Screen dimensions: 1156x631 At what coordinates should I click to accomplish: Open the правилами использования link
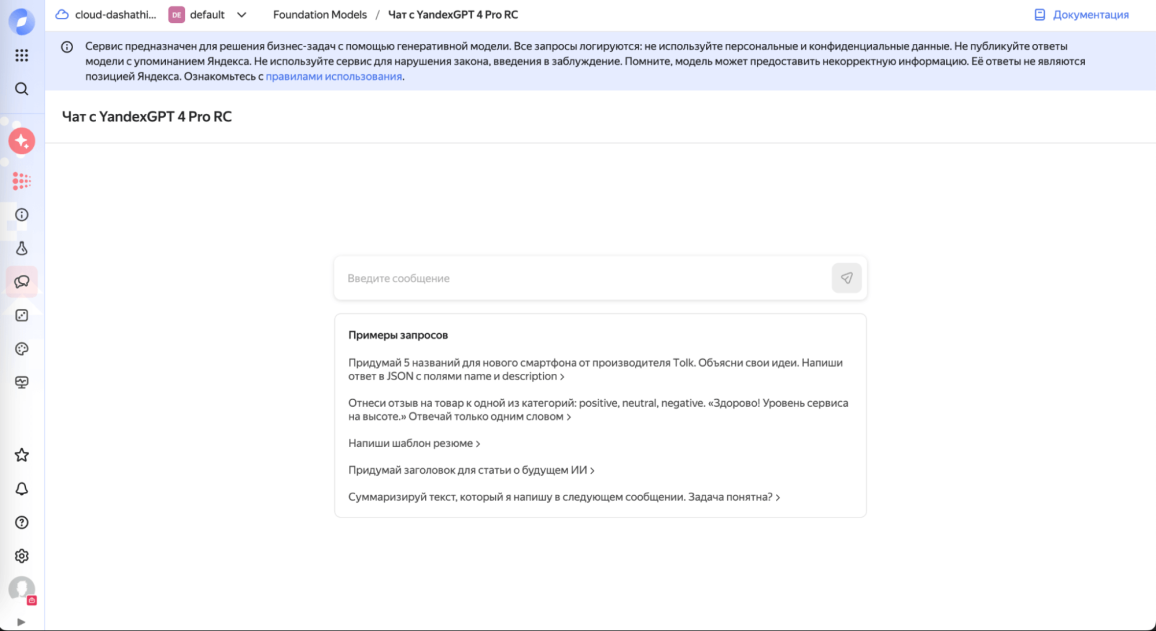(333, 76)
